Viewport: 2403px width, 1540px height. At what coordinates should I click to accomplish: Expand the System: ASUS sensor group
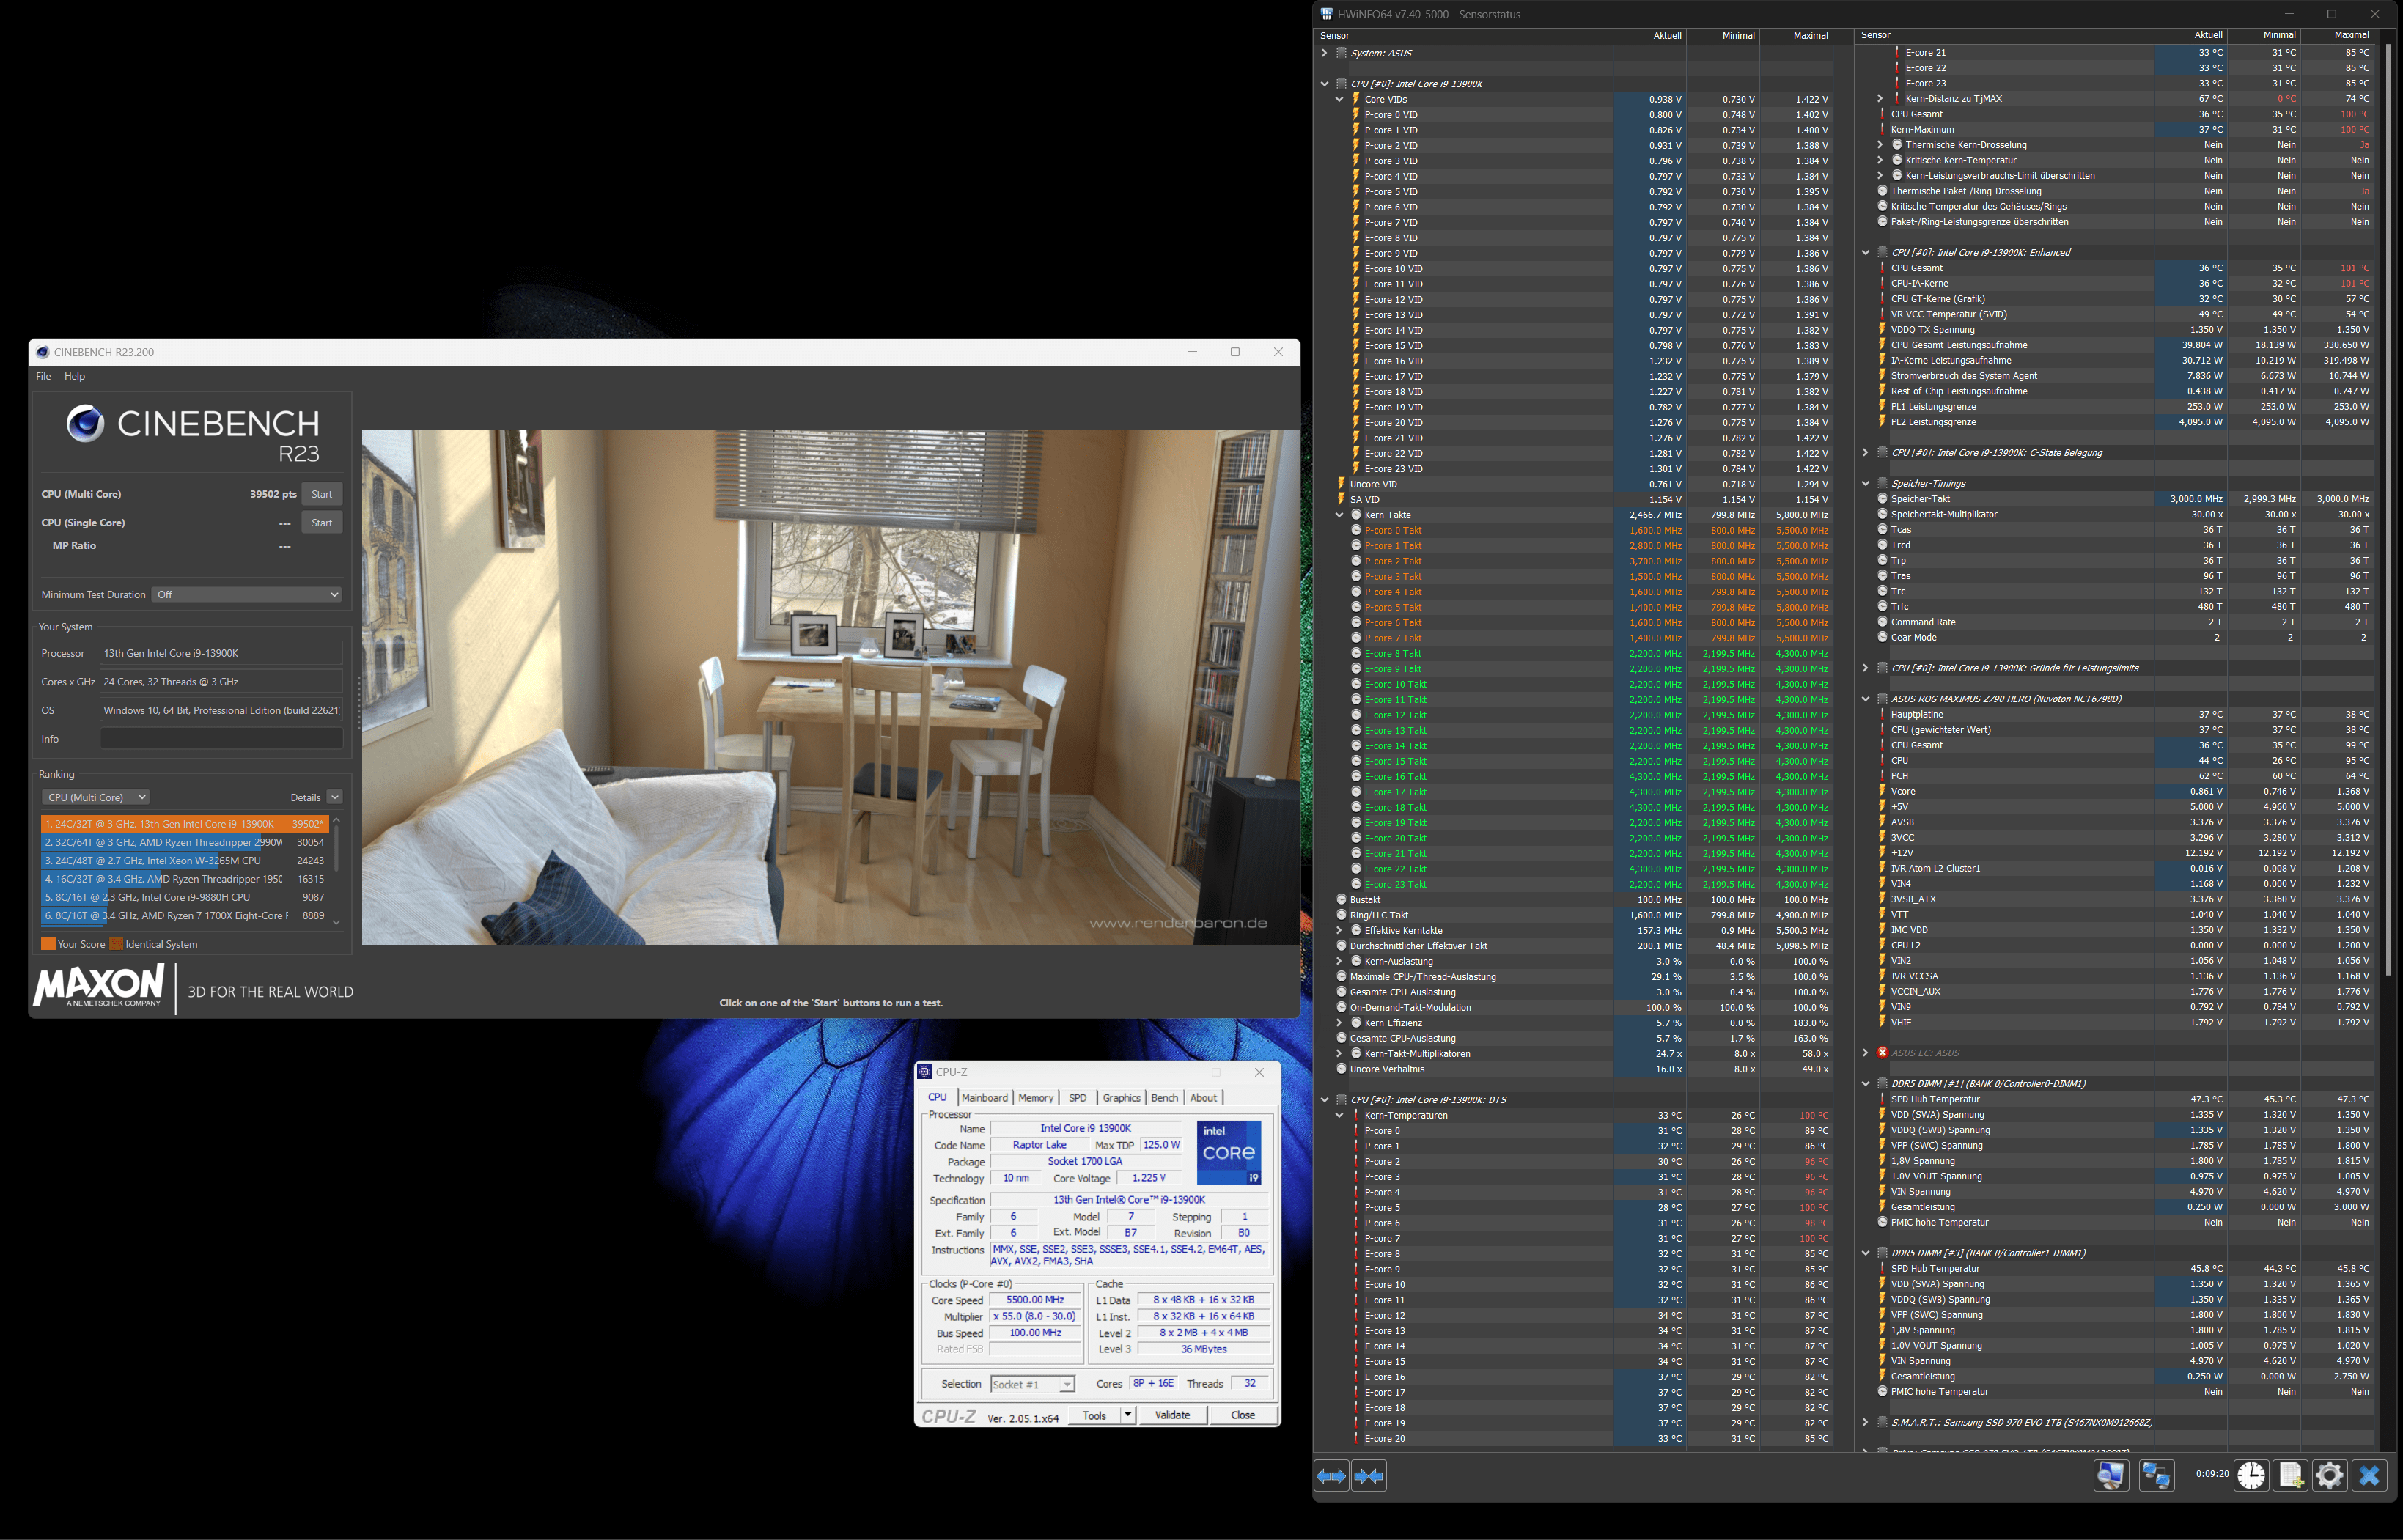point(1324,53)
